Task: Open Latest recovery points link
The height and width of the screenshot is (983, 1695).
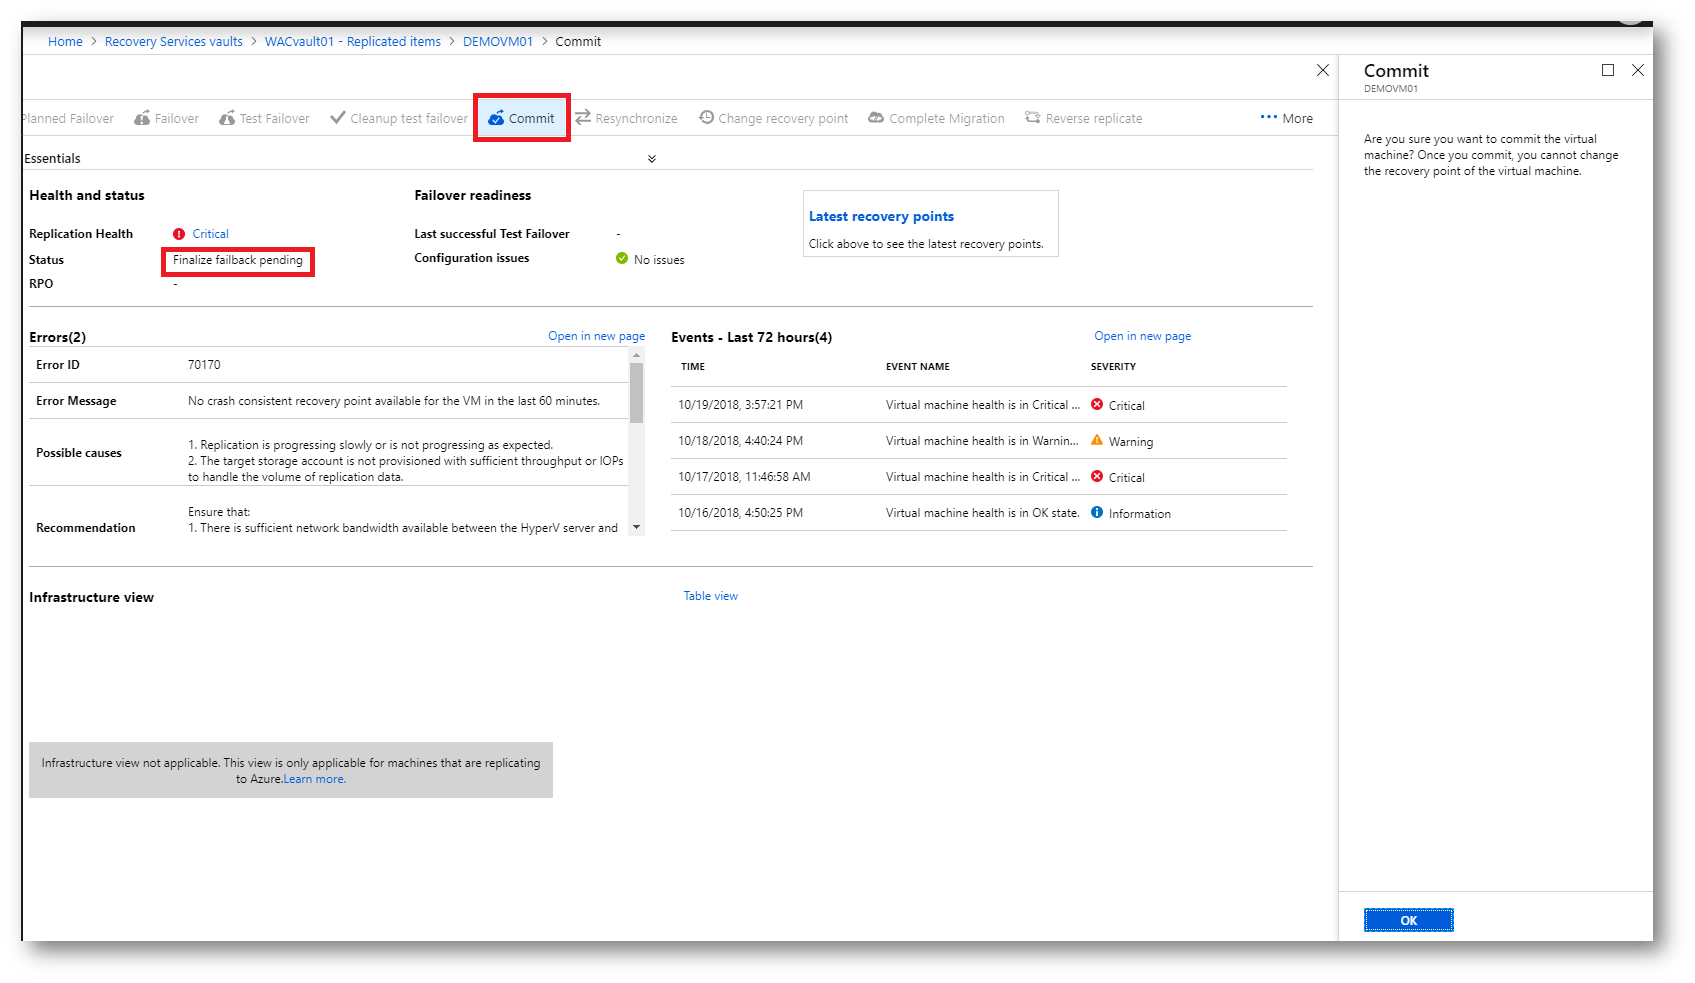Action: tap(881, 216)
